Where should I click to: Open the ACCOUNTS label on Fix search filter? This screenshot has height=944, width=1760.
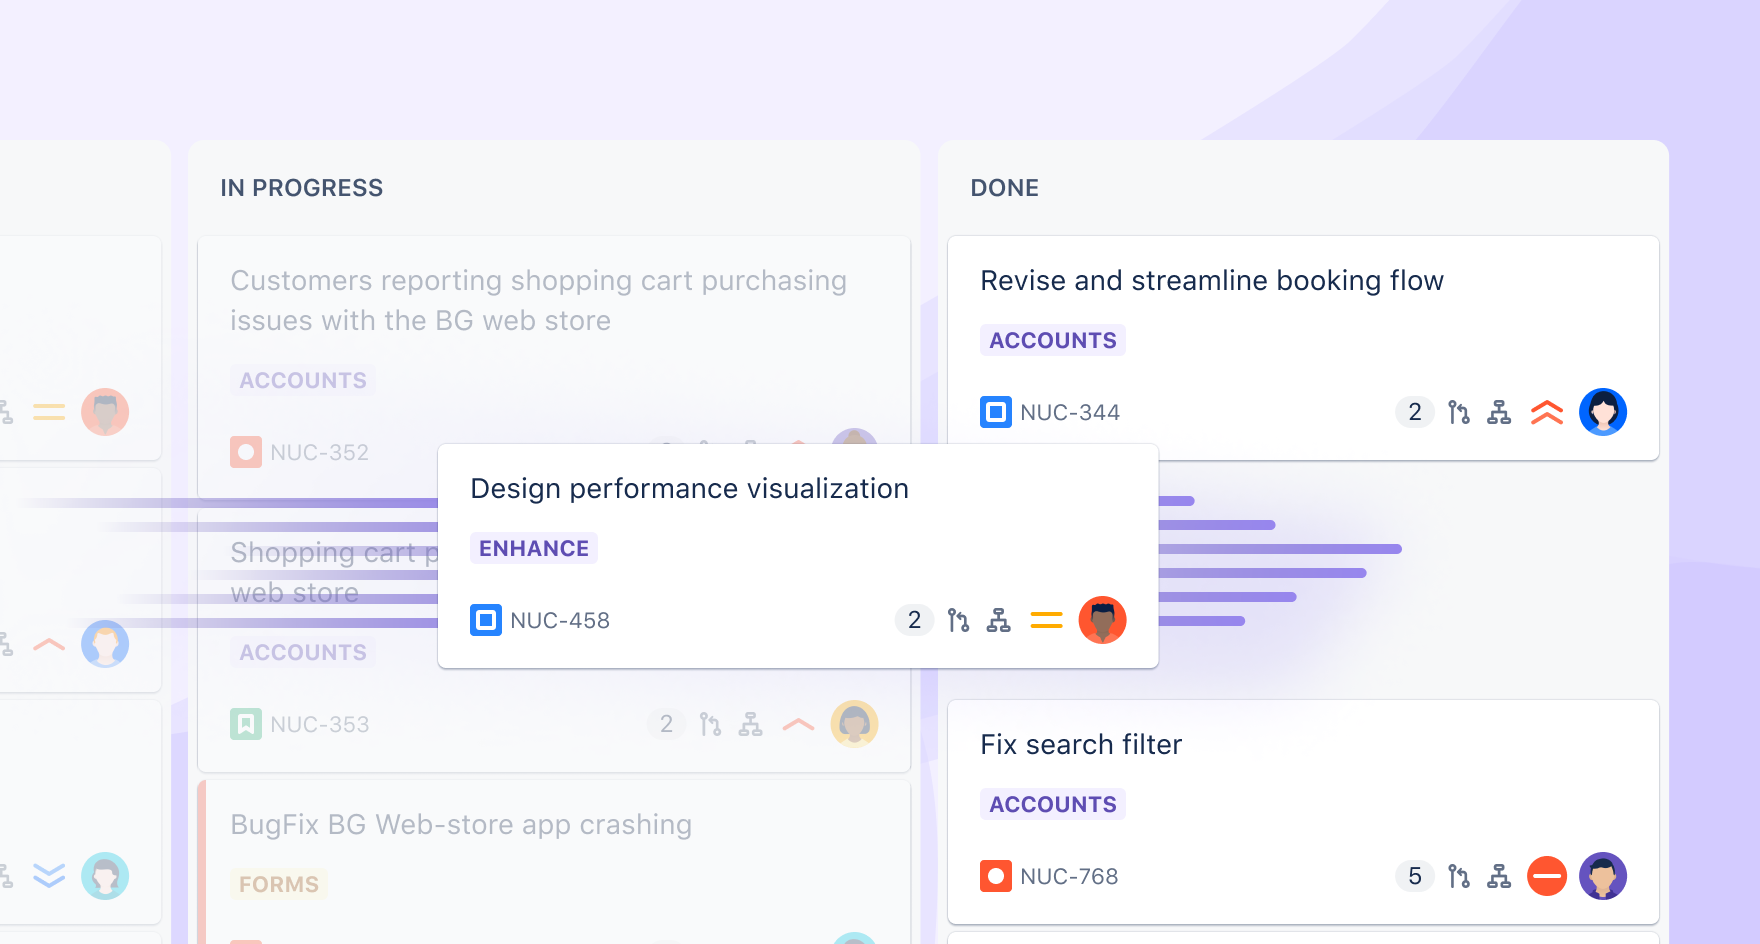click(1052, 804)
